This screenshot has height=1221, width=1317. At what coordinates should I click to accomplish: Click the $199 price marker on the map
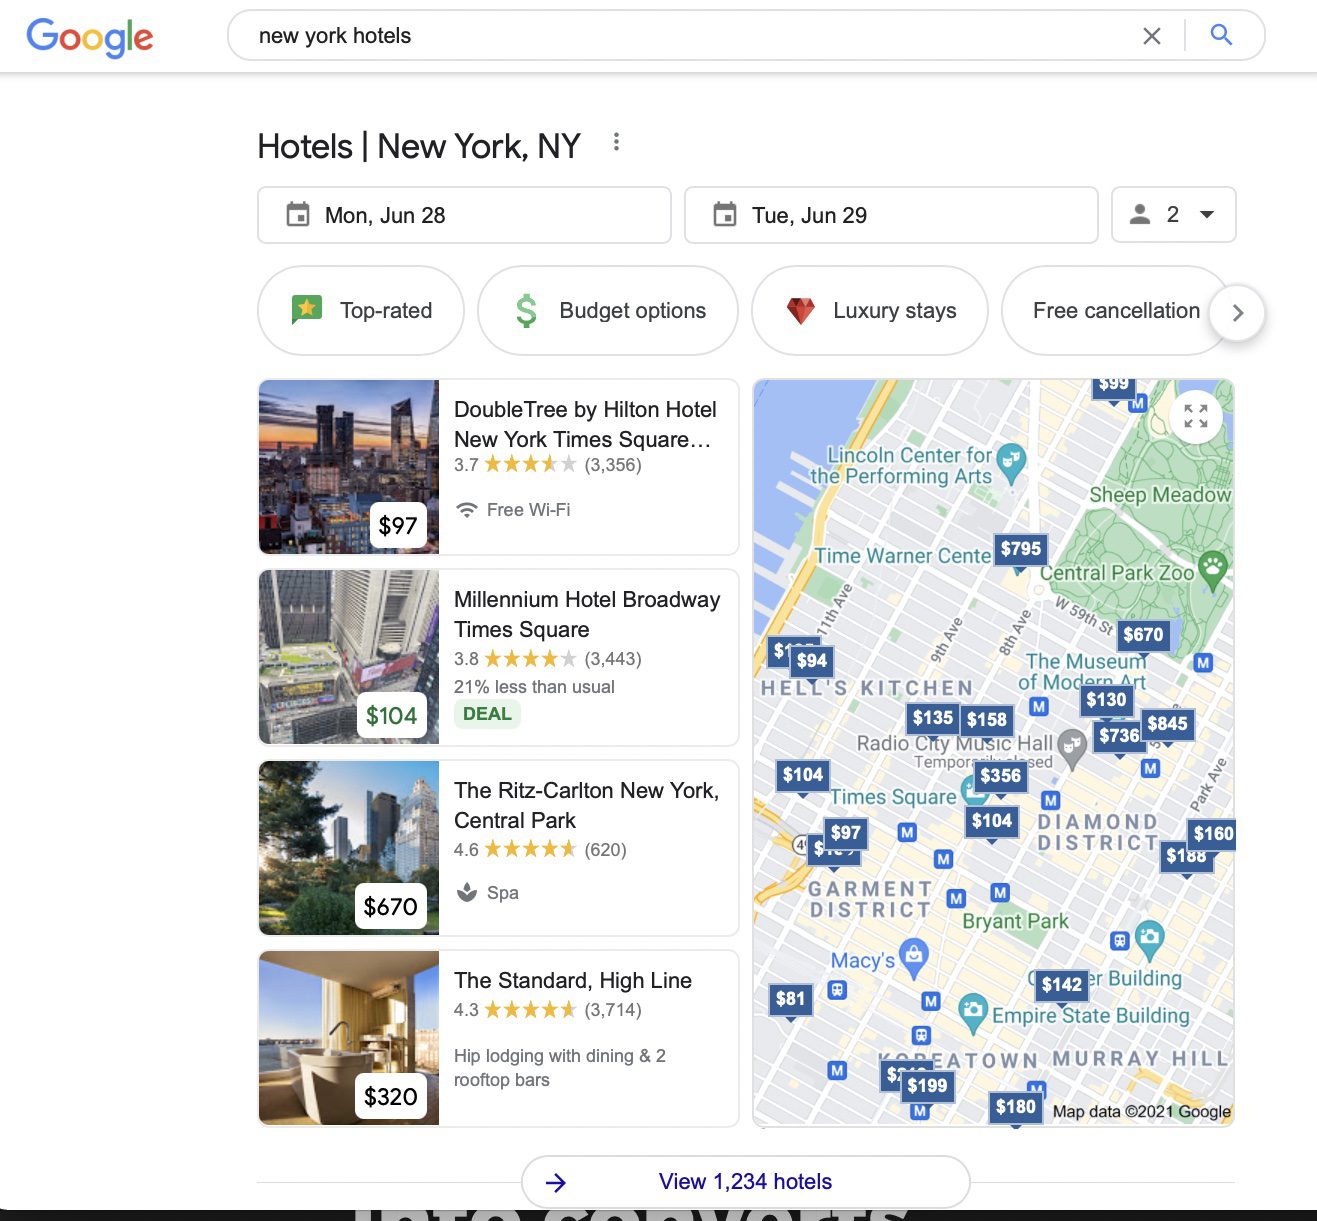tap(927, 1085)
